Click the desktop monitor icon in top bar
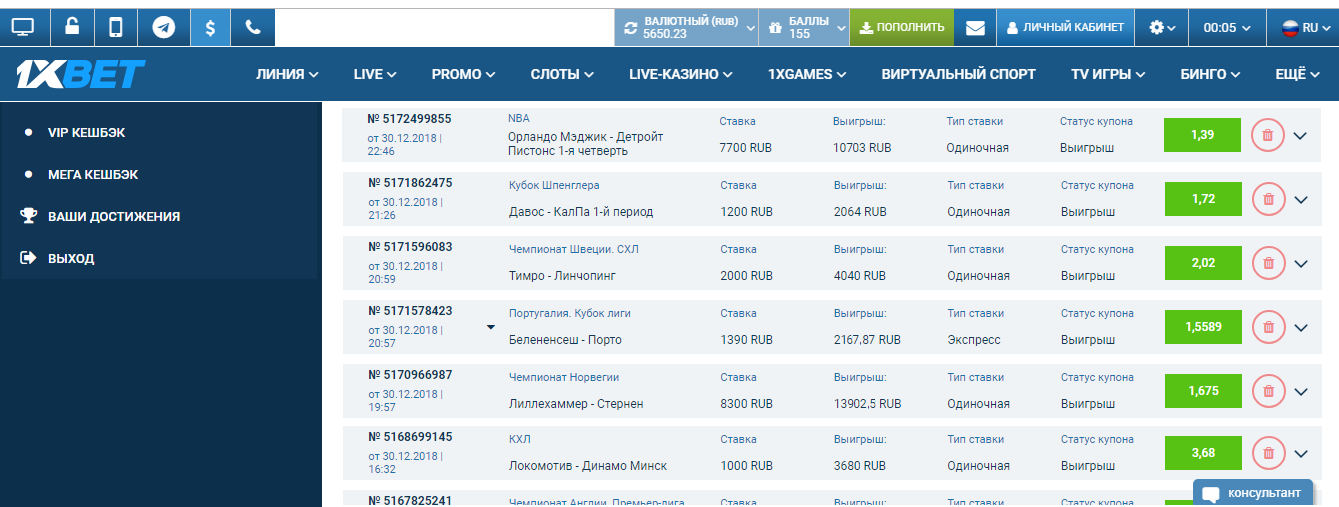 [x=23, y=27]
